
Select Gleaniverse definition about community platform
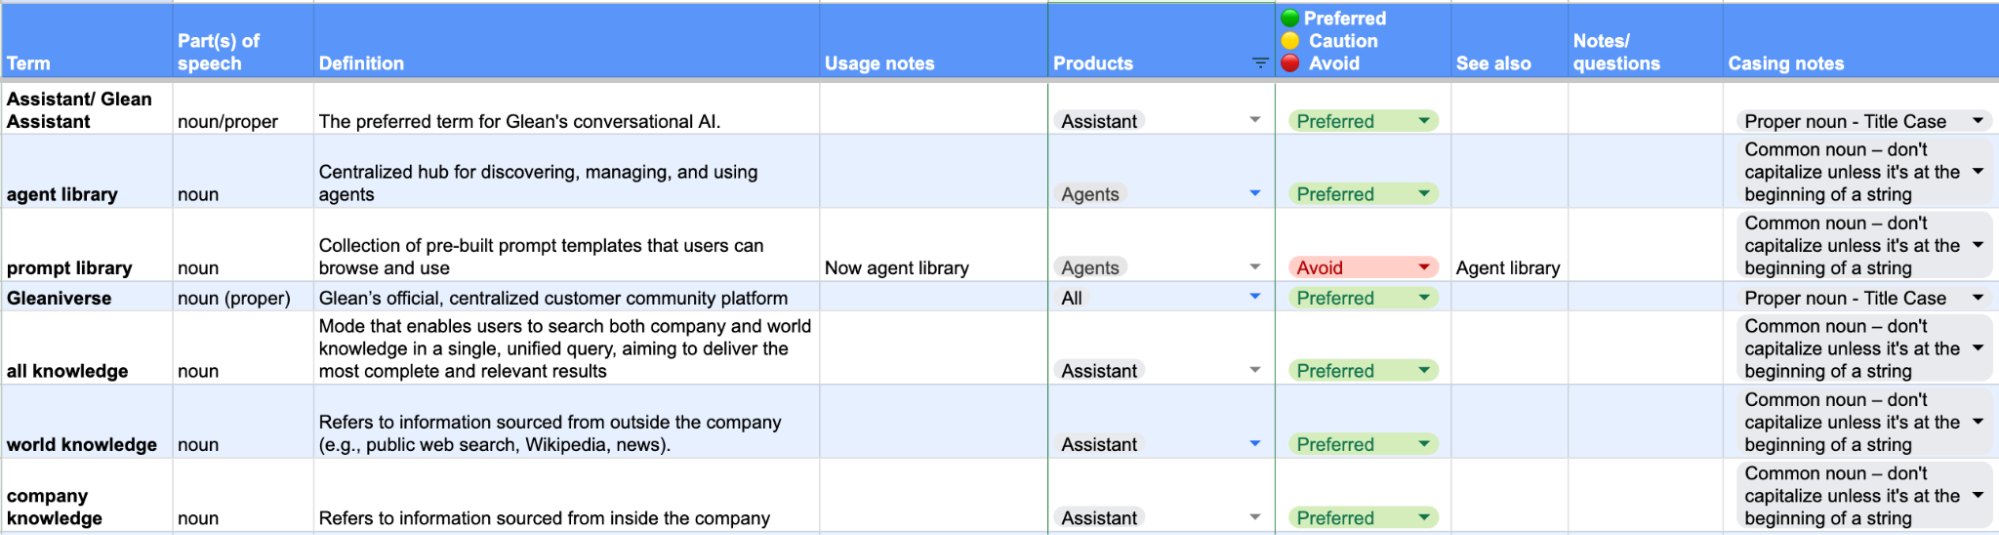566,297
